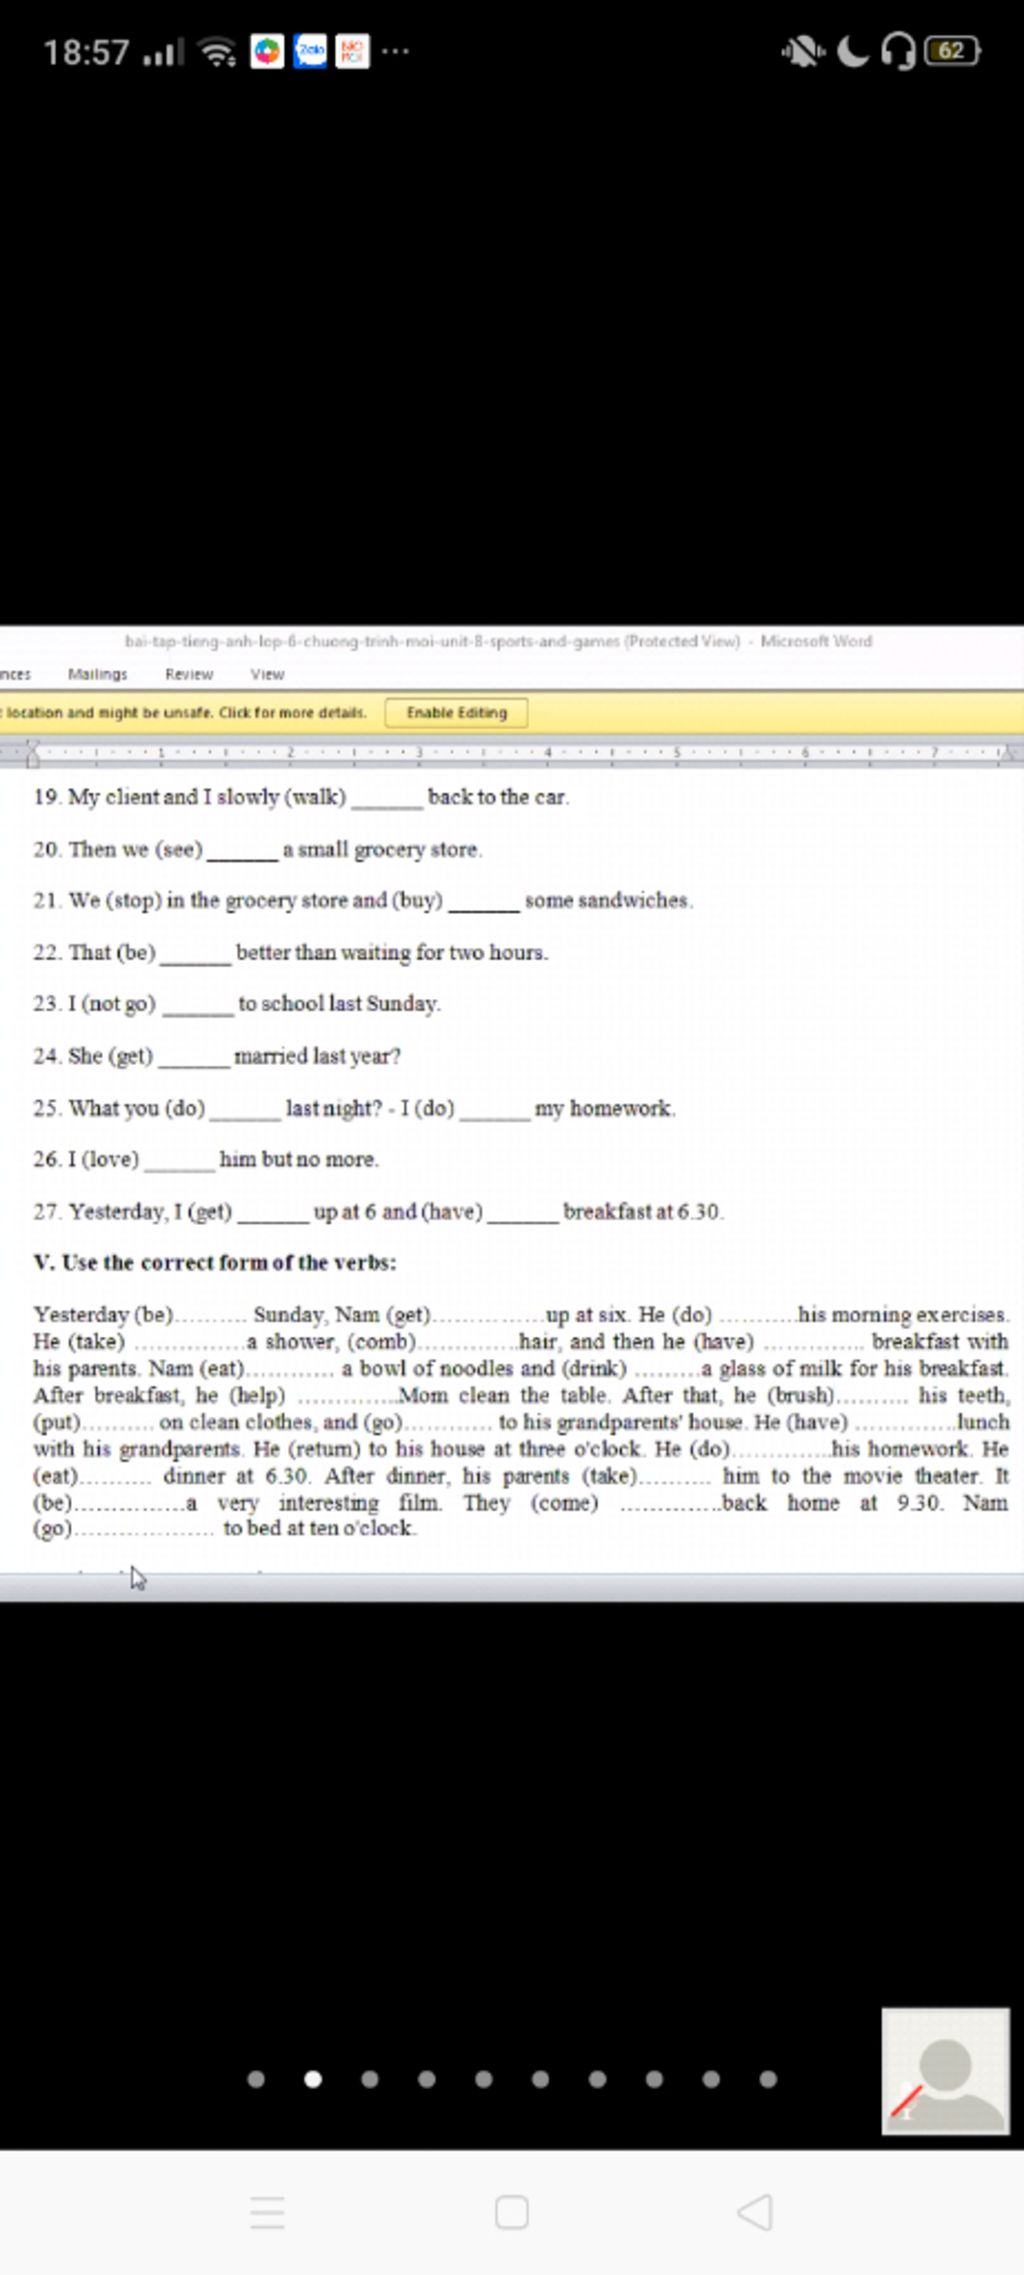Tap the headphones status icon
Screen dimensions: 1024x2275
[899, 51]
